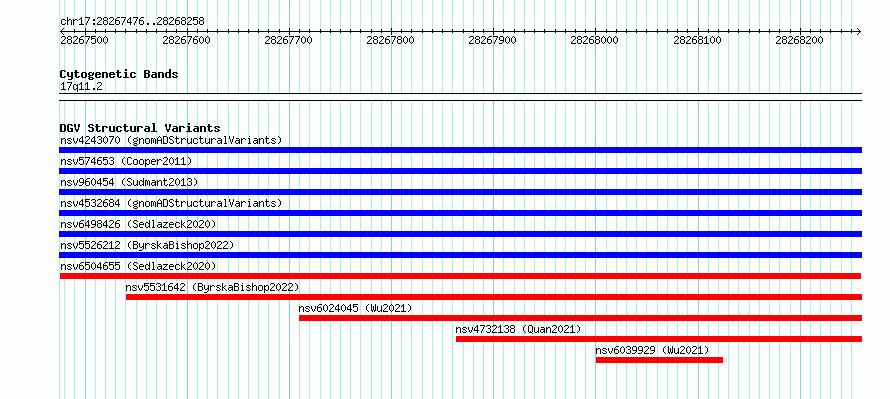This screenshot has width=890, height=399.
Task: Click ruler position 28267700
Action: [x=288, y=40]
